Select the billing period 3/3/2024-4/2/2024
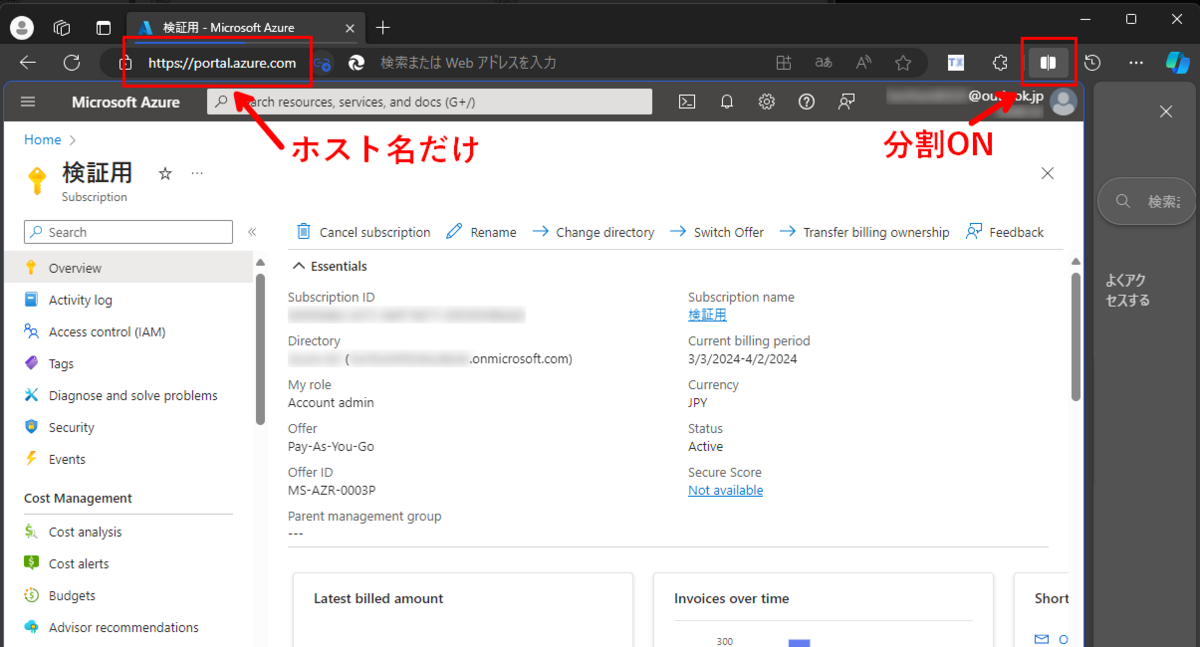 click(x=742, y=359)
